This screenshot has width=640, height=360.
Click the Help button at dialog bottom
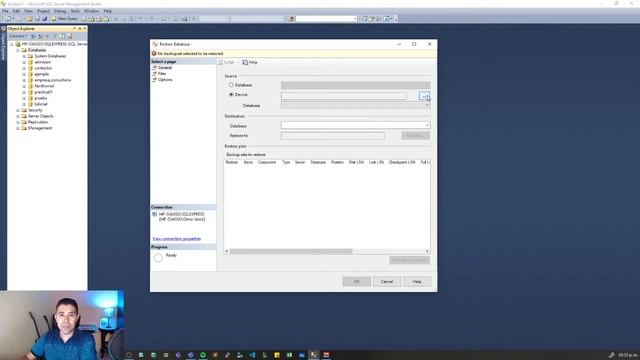(x=417, y=282)
